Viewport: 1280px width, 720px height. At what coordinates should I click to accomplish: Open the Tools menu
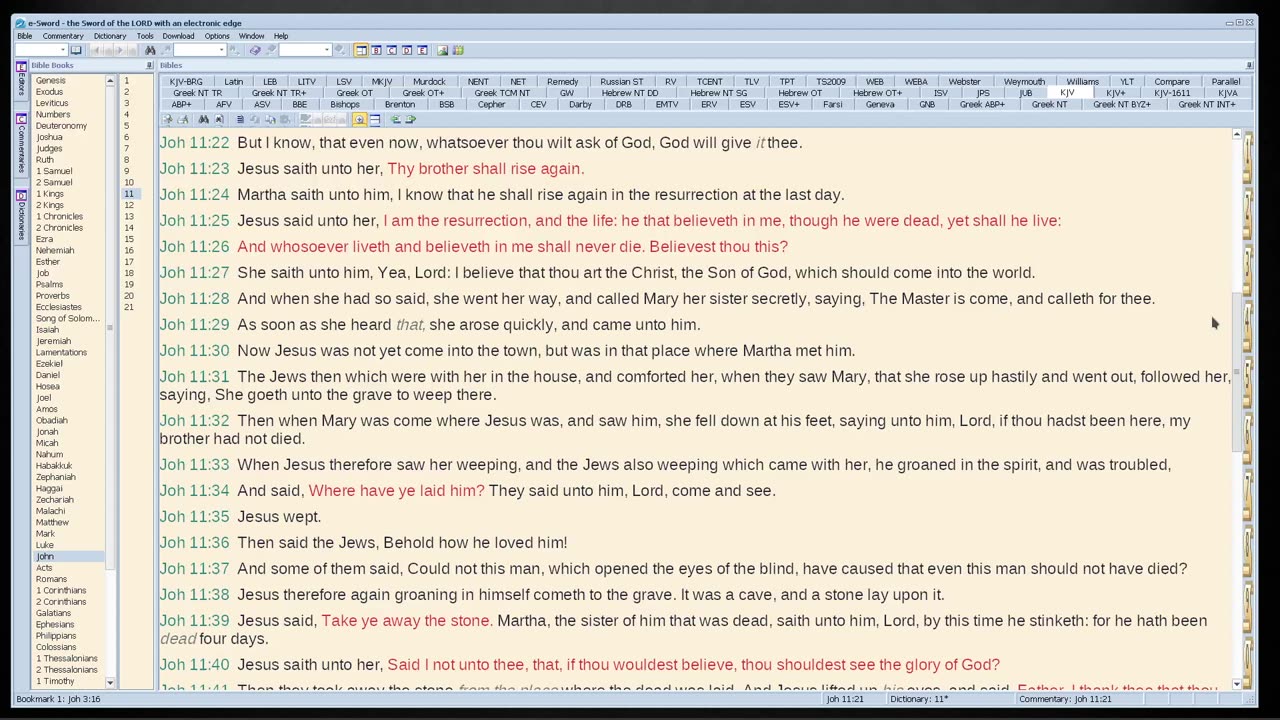pyautogui.click(x=145, y=36)
